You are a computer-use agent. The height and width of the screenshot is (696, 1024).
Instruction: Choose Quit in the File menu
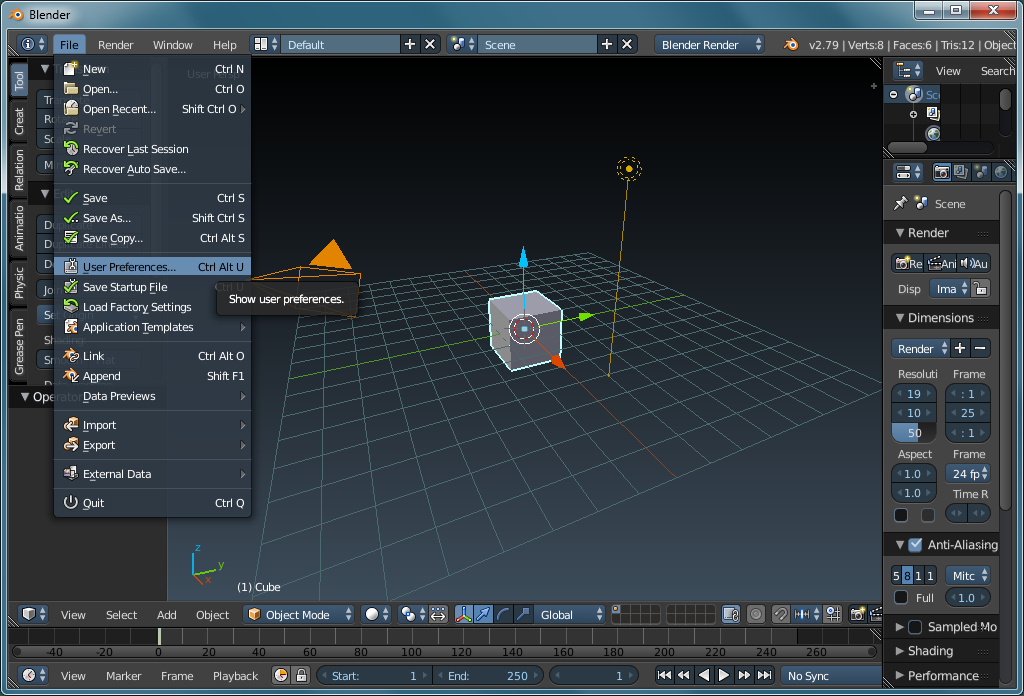click(x=153, y=503)
